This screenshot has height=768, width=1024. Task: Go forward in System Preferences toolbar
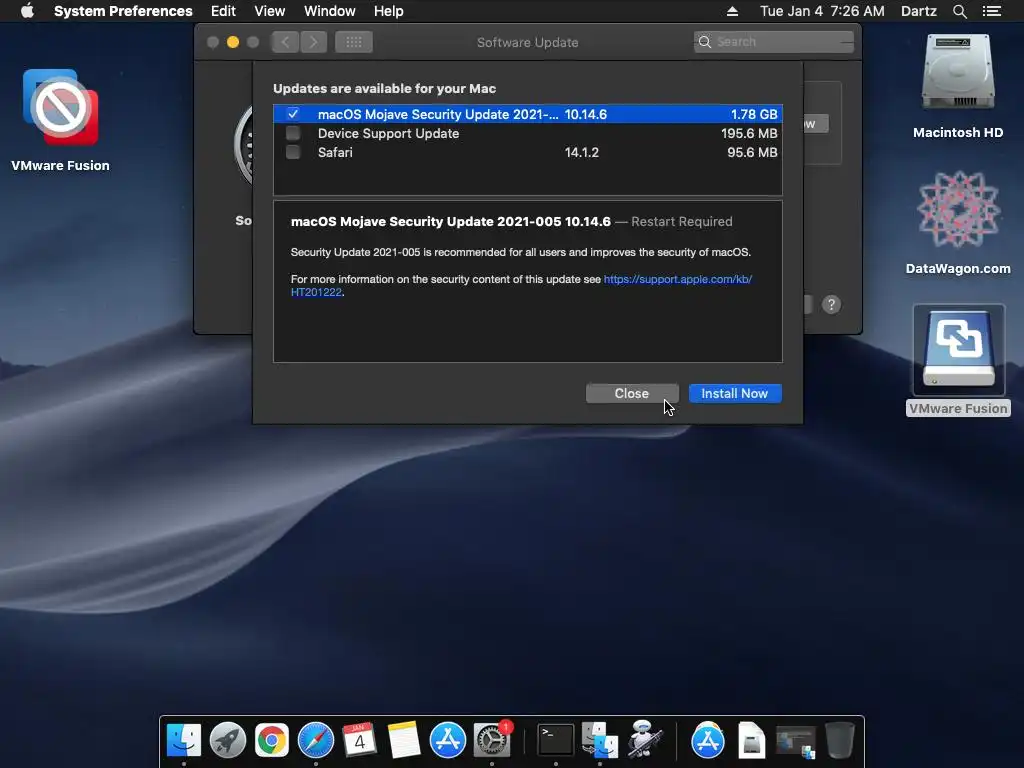tap(313, 42)
